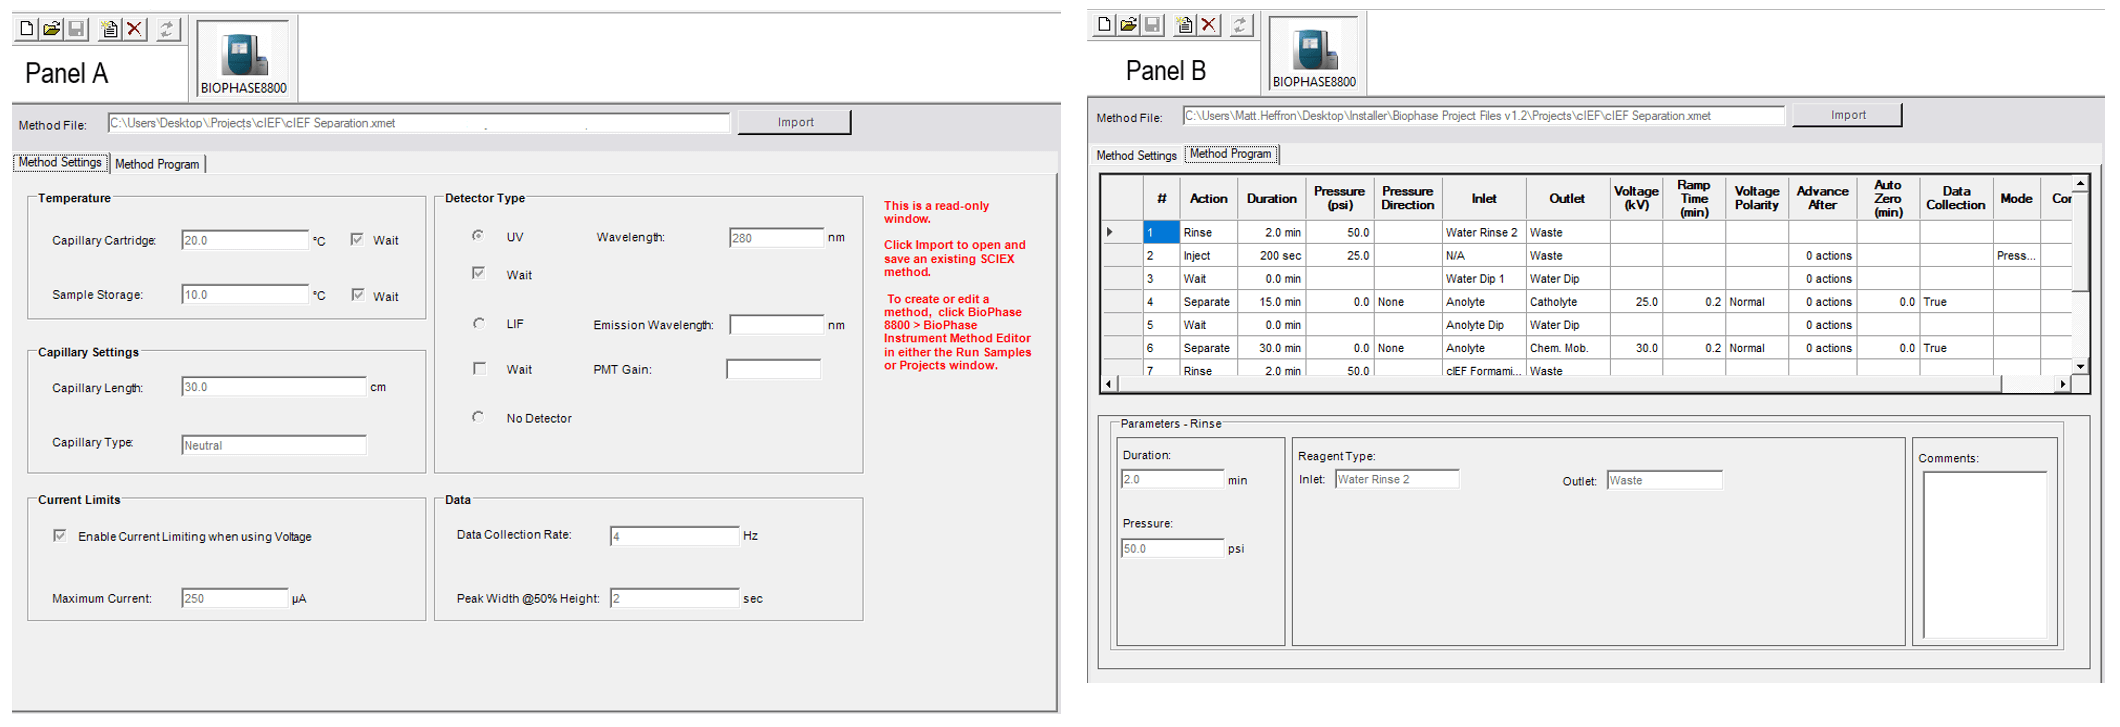This screenshot has width=2120, height=727.
Task: Select row 4 Separate 15.0 min
Action: (1587, 301)
